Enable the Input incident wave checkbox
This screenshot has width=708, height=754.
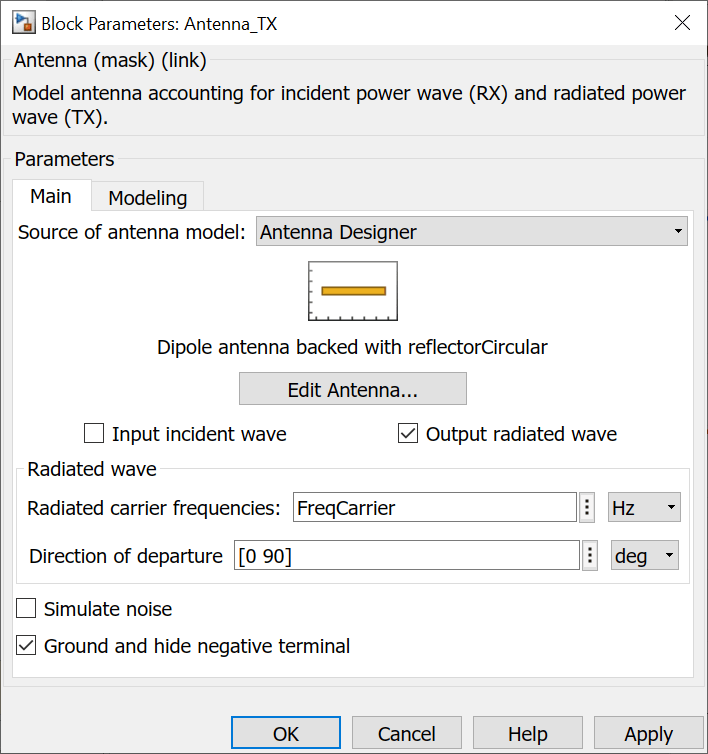point(95,434)
